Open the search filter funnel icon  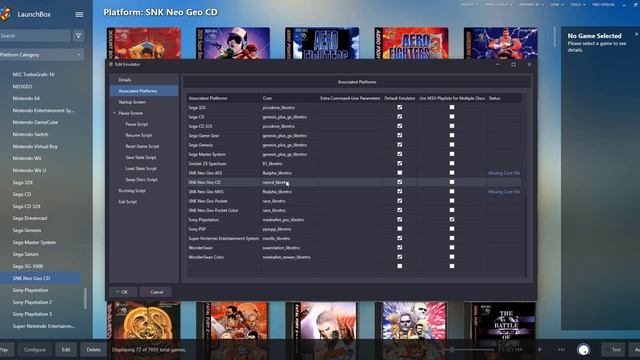coord(78,36)
